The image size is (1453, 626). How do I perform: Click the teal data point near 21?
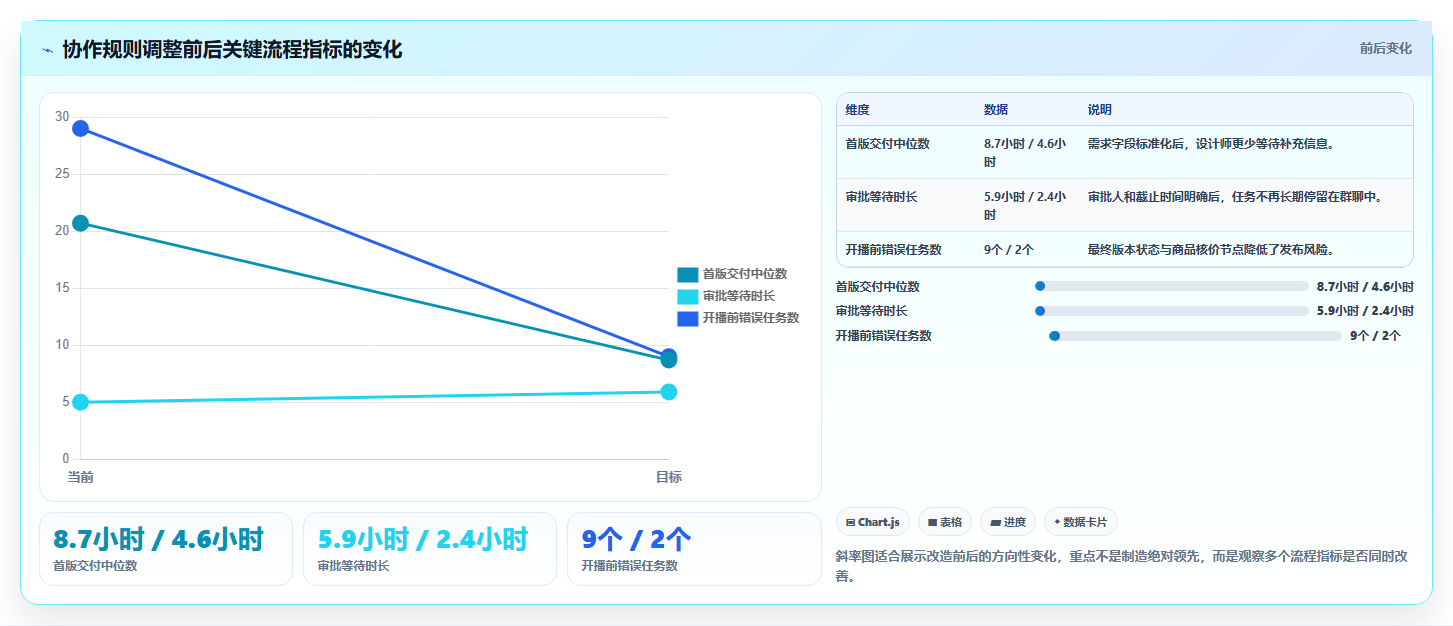(x=80, y=223)
